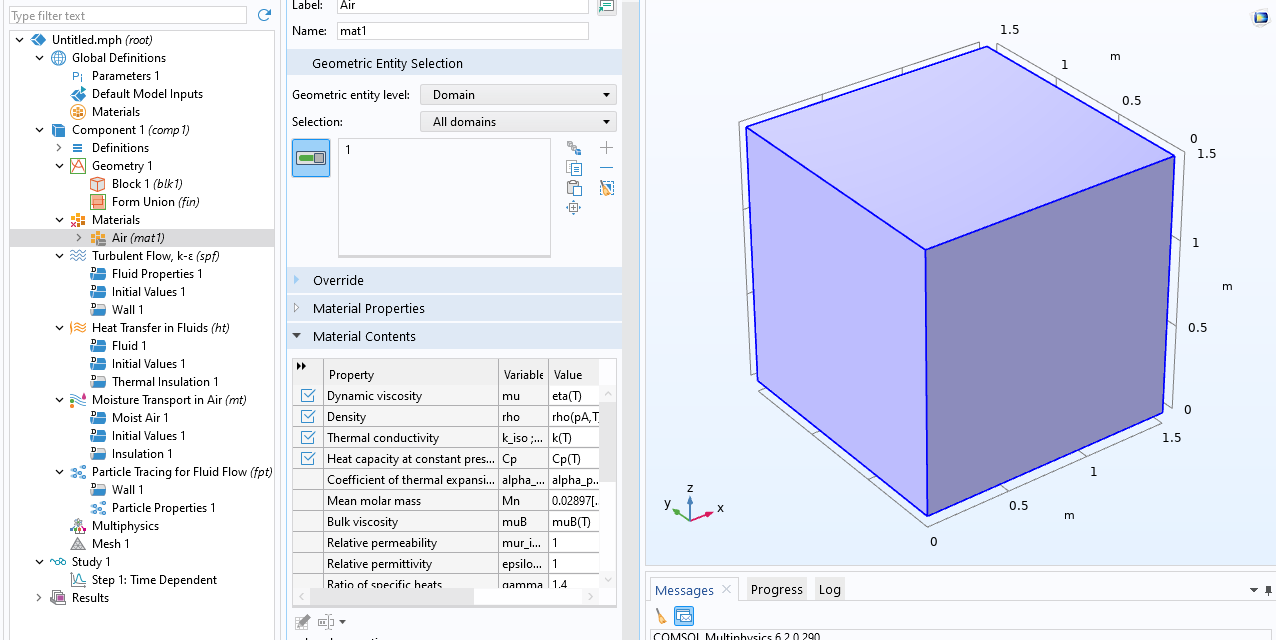Click the Paste Selection clipboard icon

574,187
